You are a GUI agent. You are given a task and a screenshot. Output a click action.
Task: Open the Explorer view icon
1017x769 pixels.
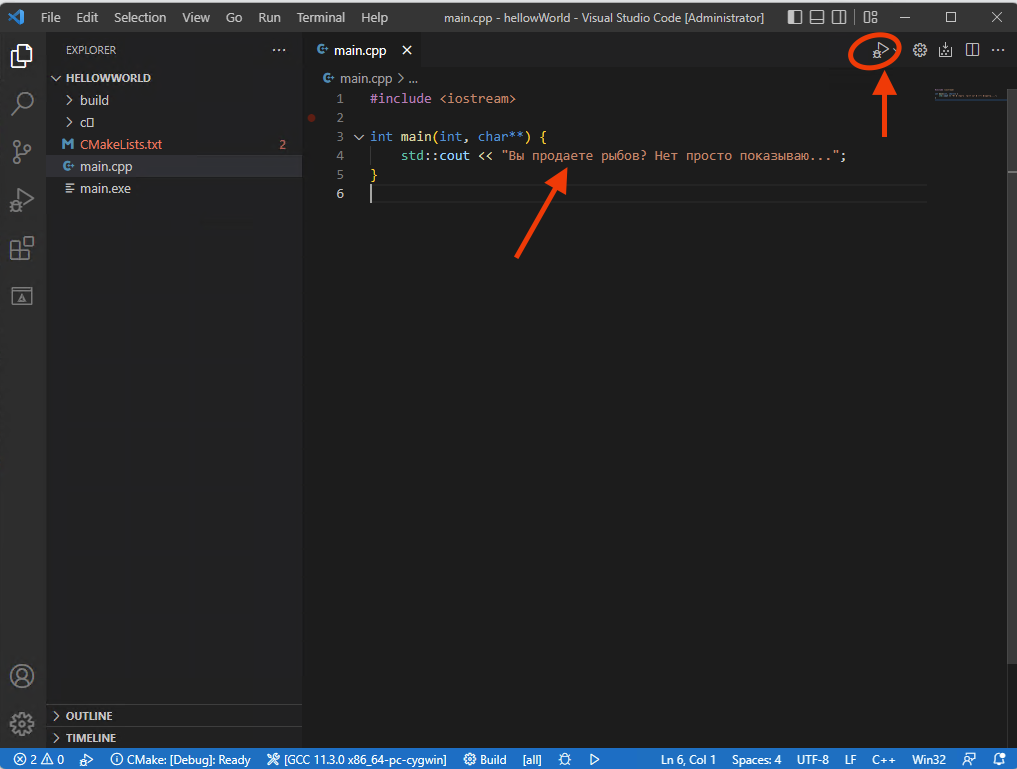click(22, 56)
